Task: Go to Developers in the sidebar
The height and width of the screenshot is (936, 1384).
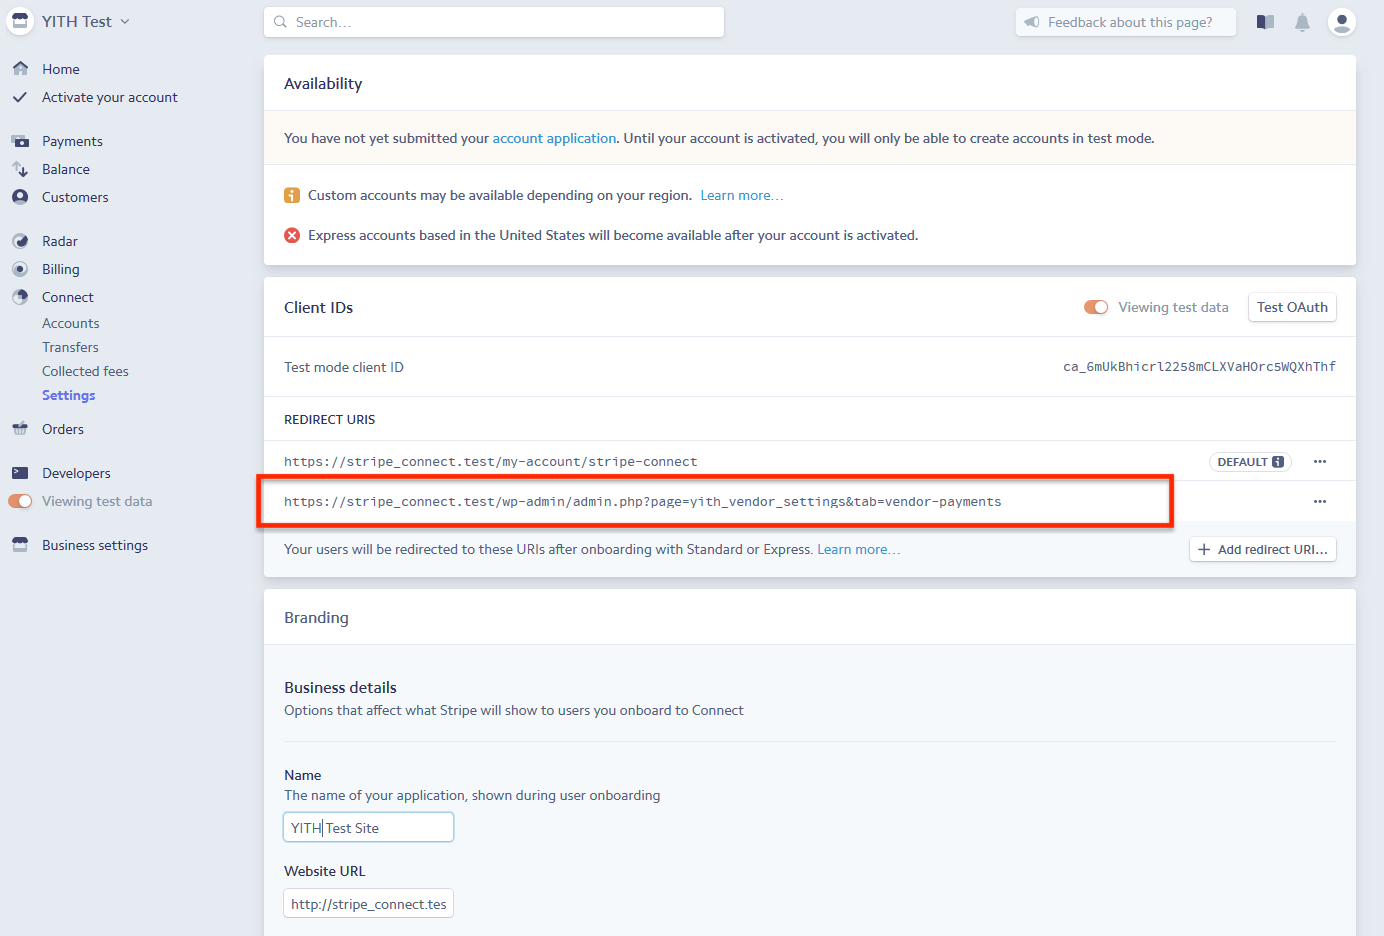Action: point(76,473)
